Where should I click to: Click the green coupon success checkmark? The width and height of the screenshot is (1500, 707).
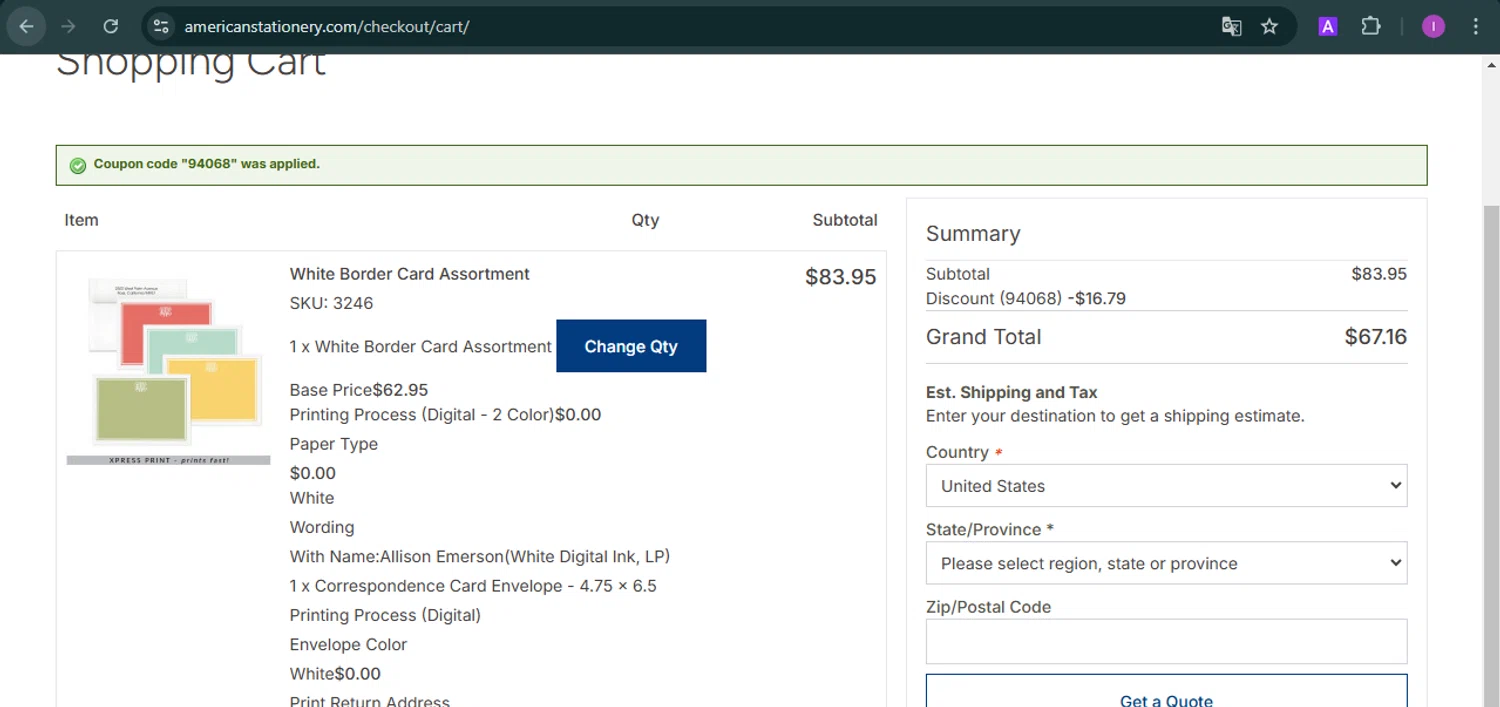[78, 165]
